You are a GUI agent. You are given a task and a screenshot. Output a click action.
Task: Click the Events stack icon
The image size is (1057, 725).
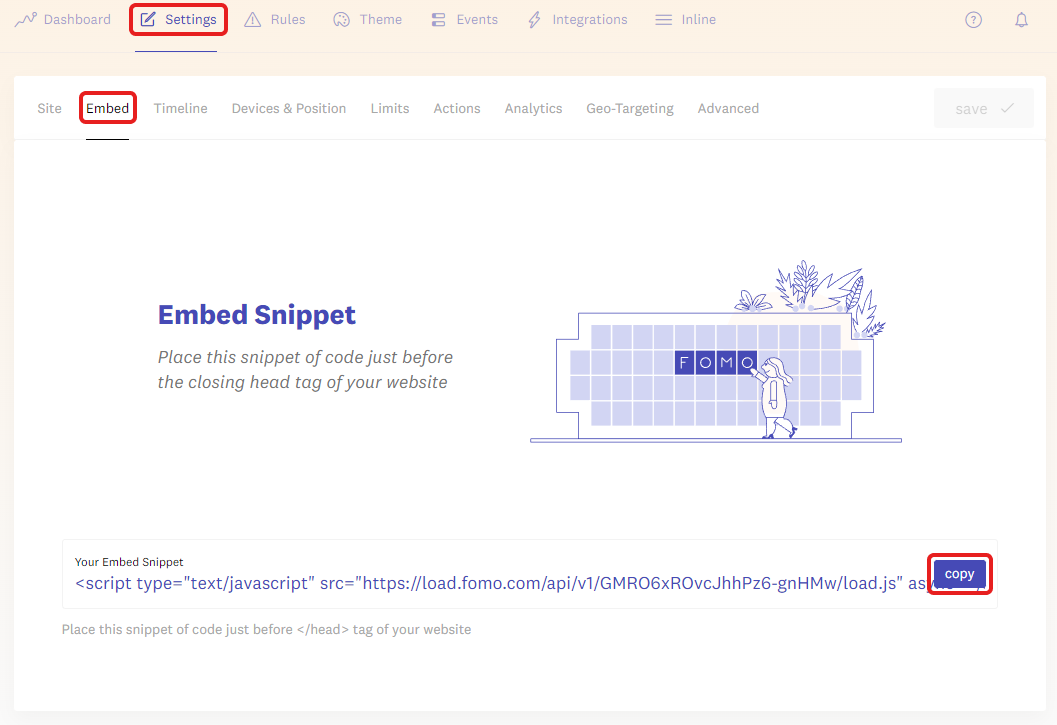(x=438, y=20)
